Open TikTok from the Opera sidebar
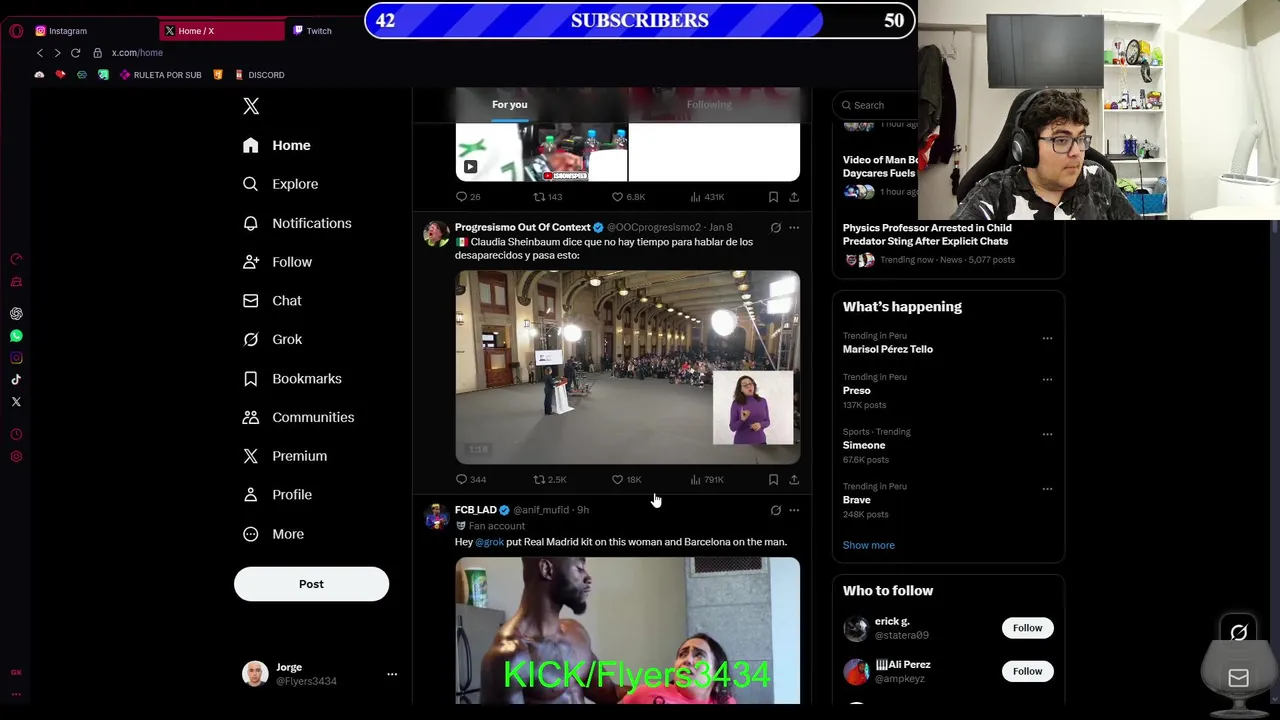The image size is (1280, 720). click(x=16, y=380)
